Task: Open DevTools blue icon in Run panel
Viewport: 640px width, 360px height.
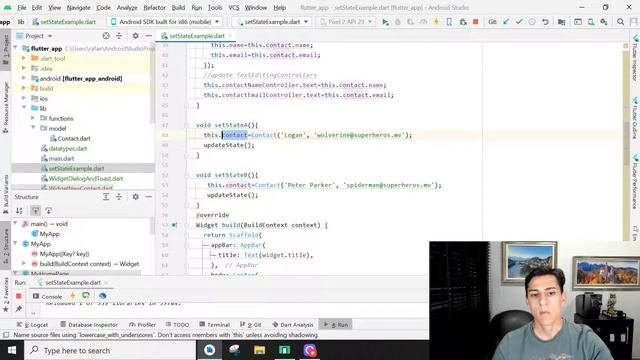Action: tap(102, 296)
